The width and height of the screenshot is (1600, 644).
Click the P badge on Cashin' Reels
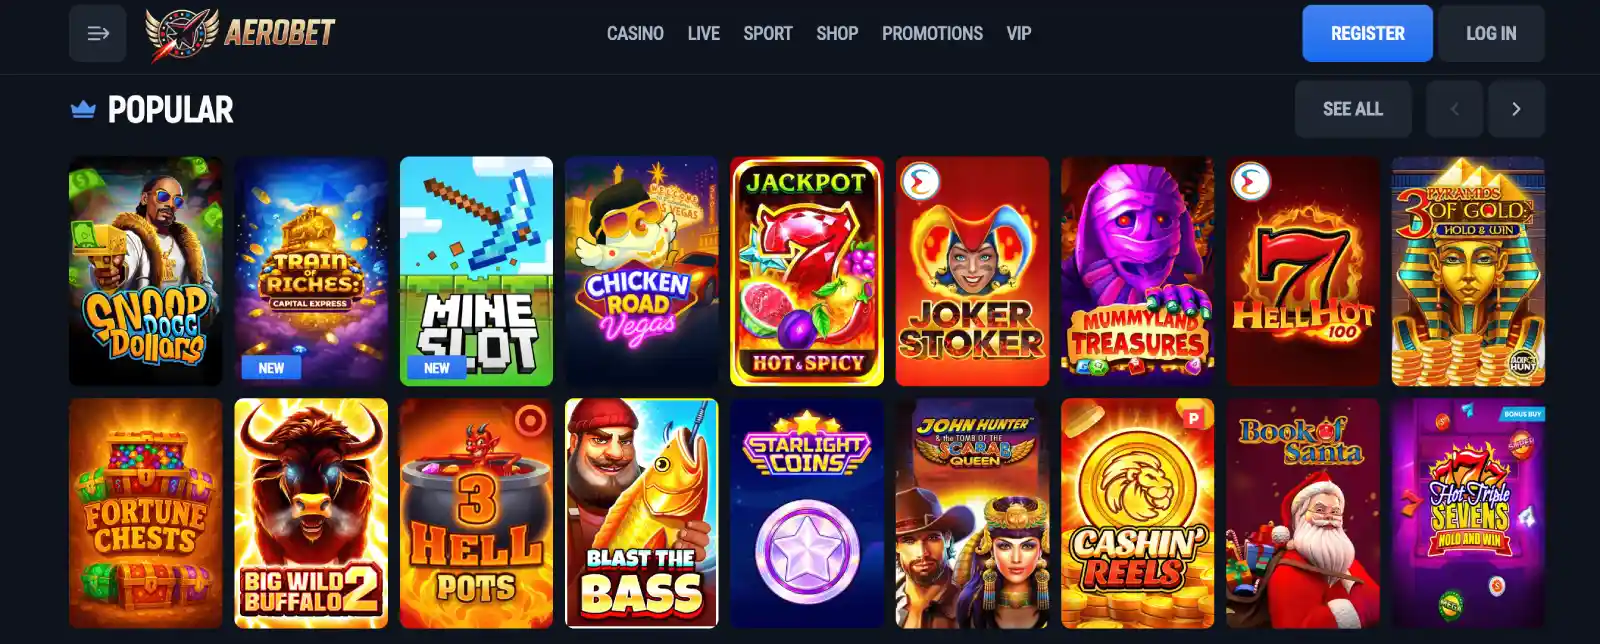click(1193, 418)
